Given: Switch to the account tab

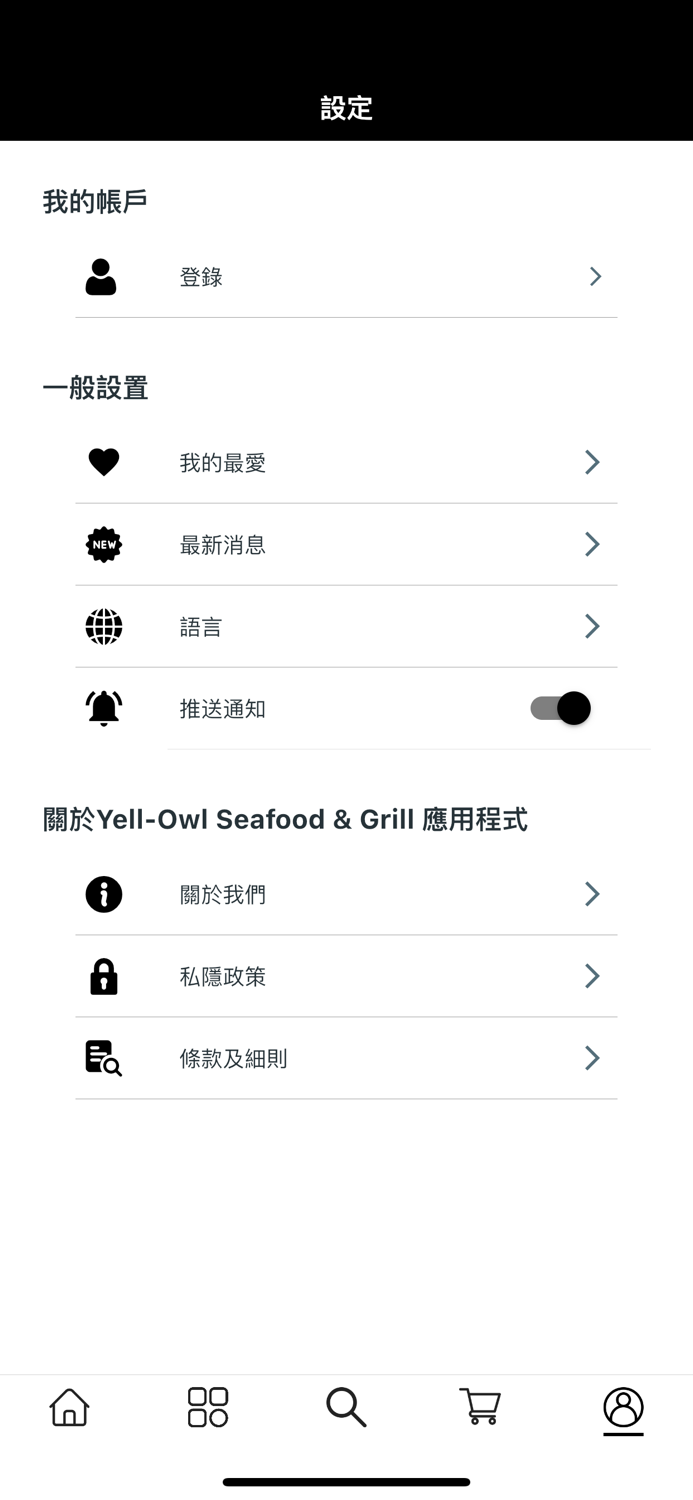Looking at the screenshot, I should pyautogui.click(x=622, y=1407).
